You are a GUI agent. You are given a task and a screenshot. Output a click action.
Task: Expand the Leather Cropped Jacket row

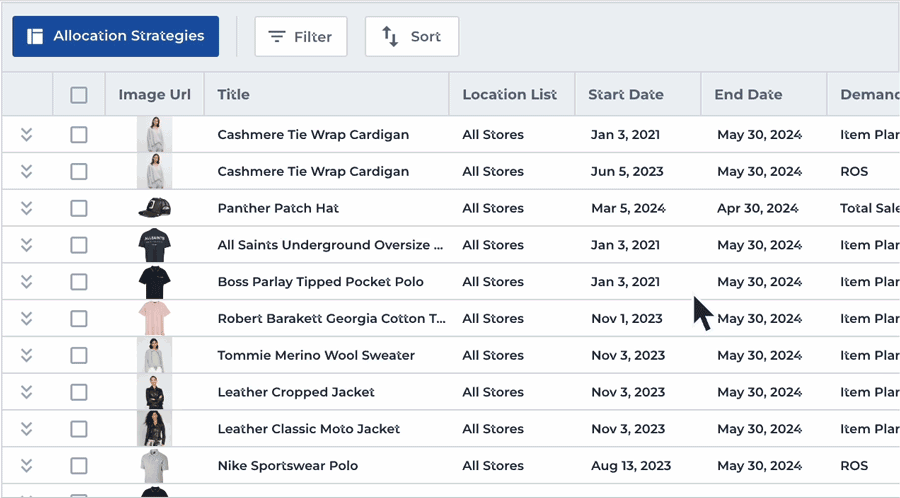27,392
